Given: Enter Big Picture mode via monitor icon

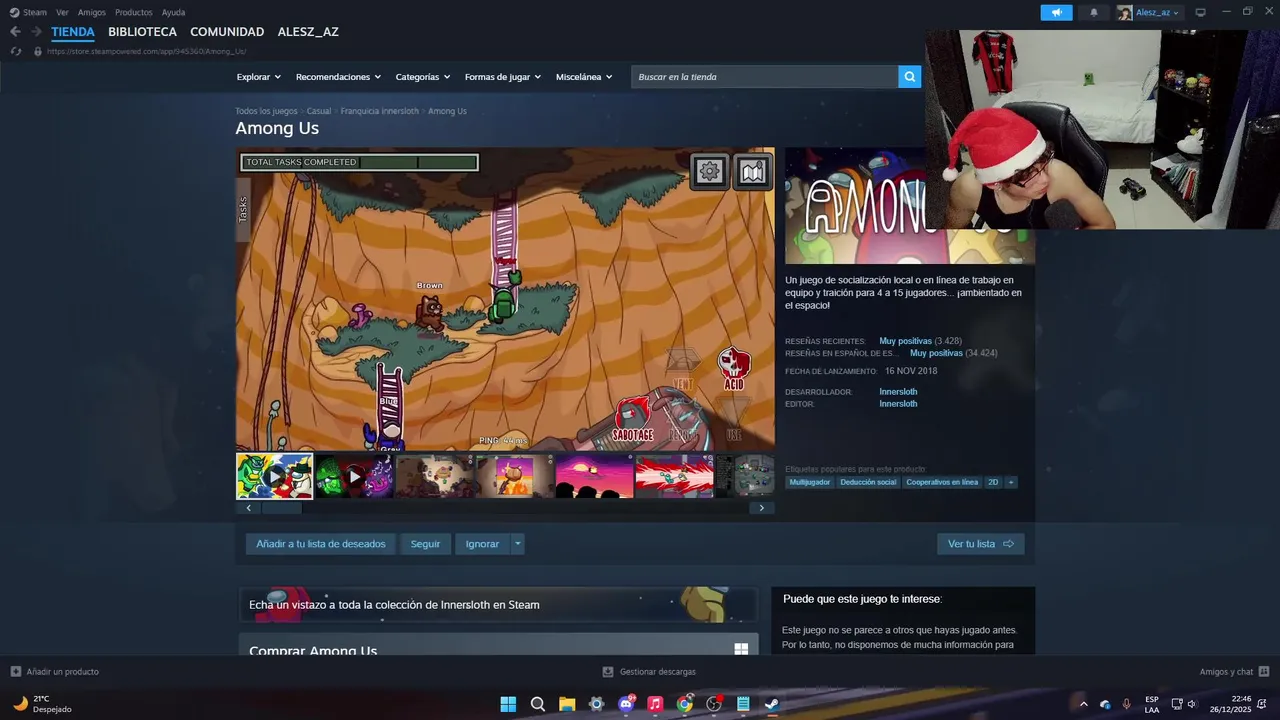Looking at the screenshot, I should pos(1201,12).
